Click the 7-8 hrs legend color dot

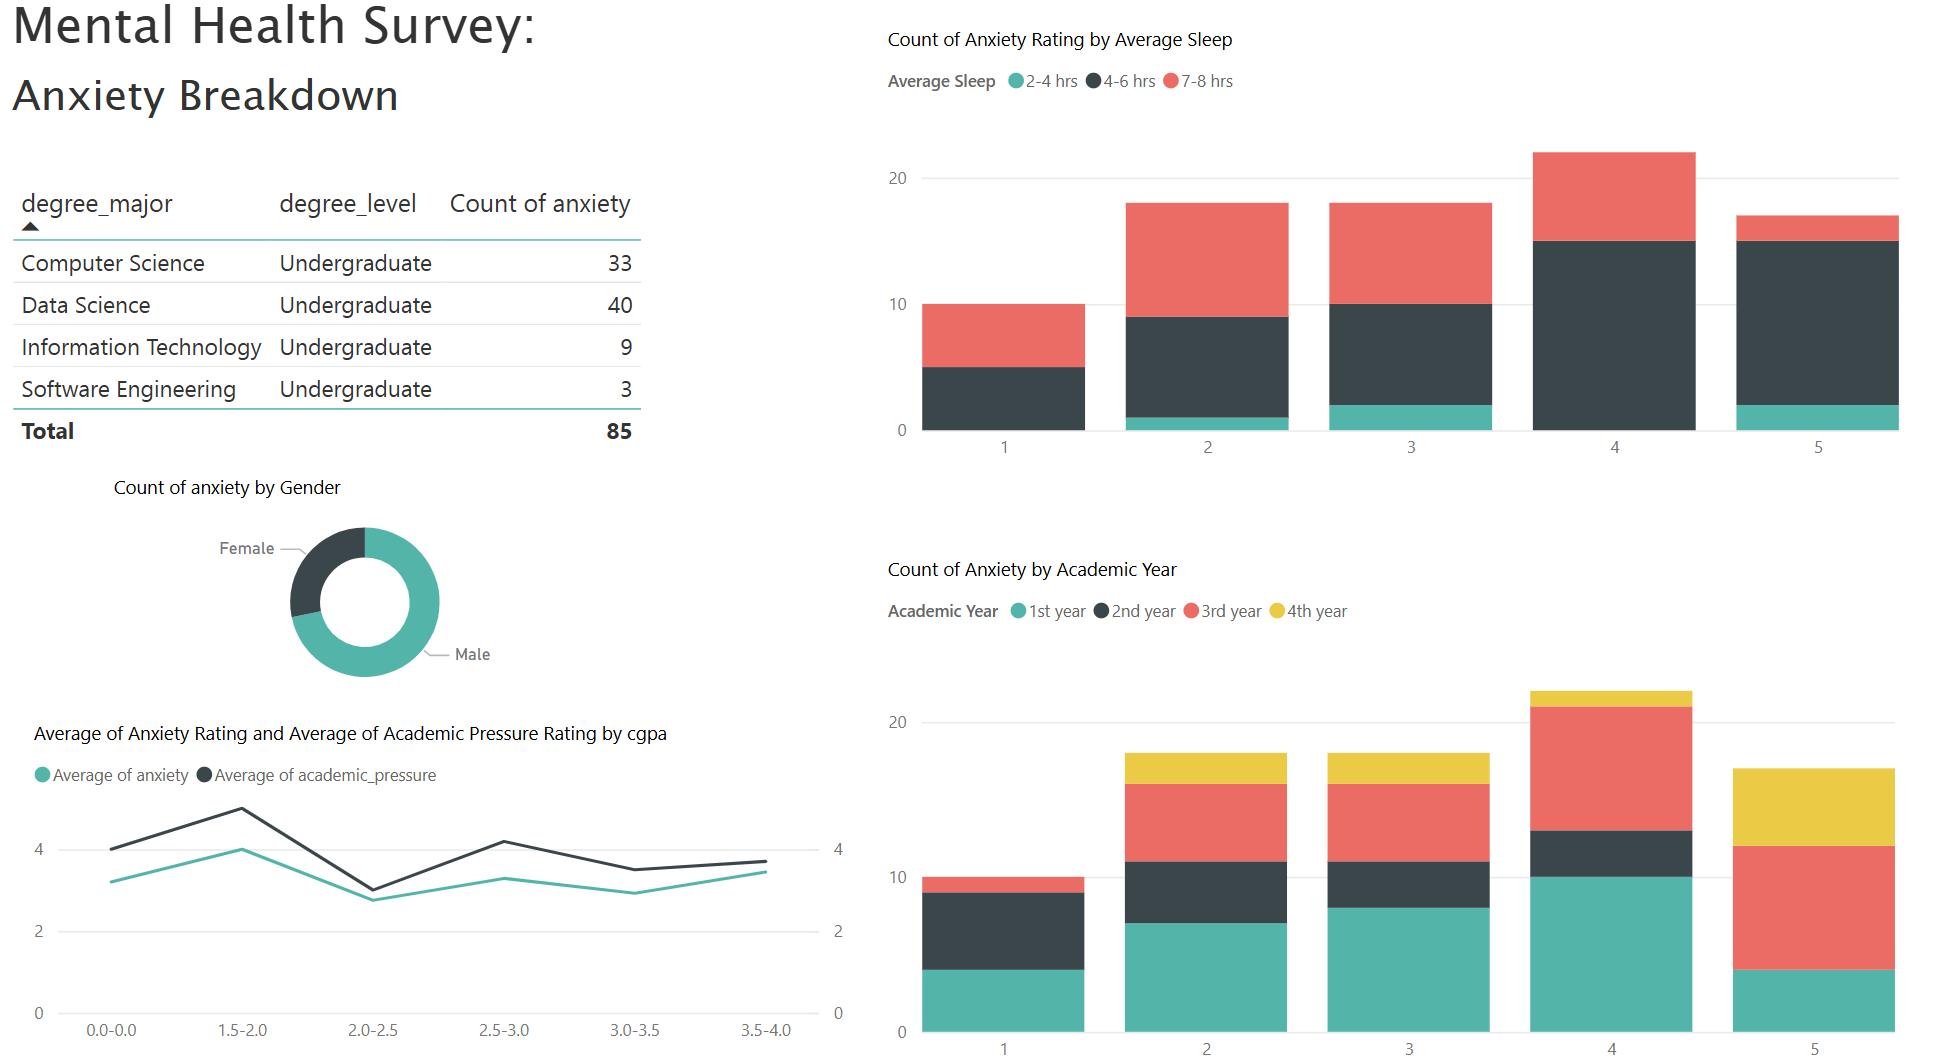pos(1171,81)
